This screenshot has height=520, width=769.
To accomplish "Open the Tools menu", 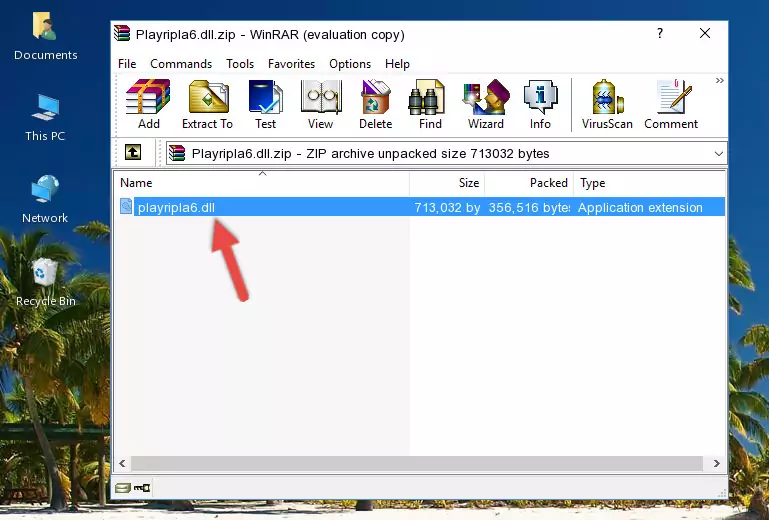I will point(240,64).
